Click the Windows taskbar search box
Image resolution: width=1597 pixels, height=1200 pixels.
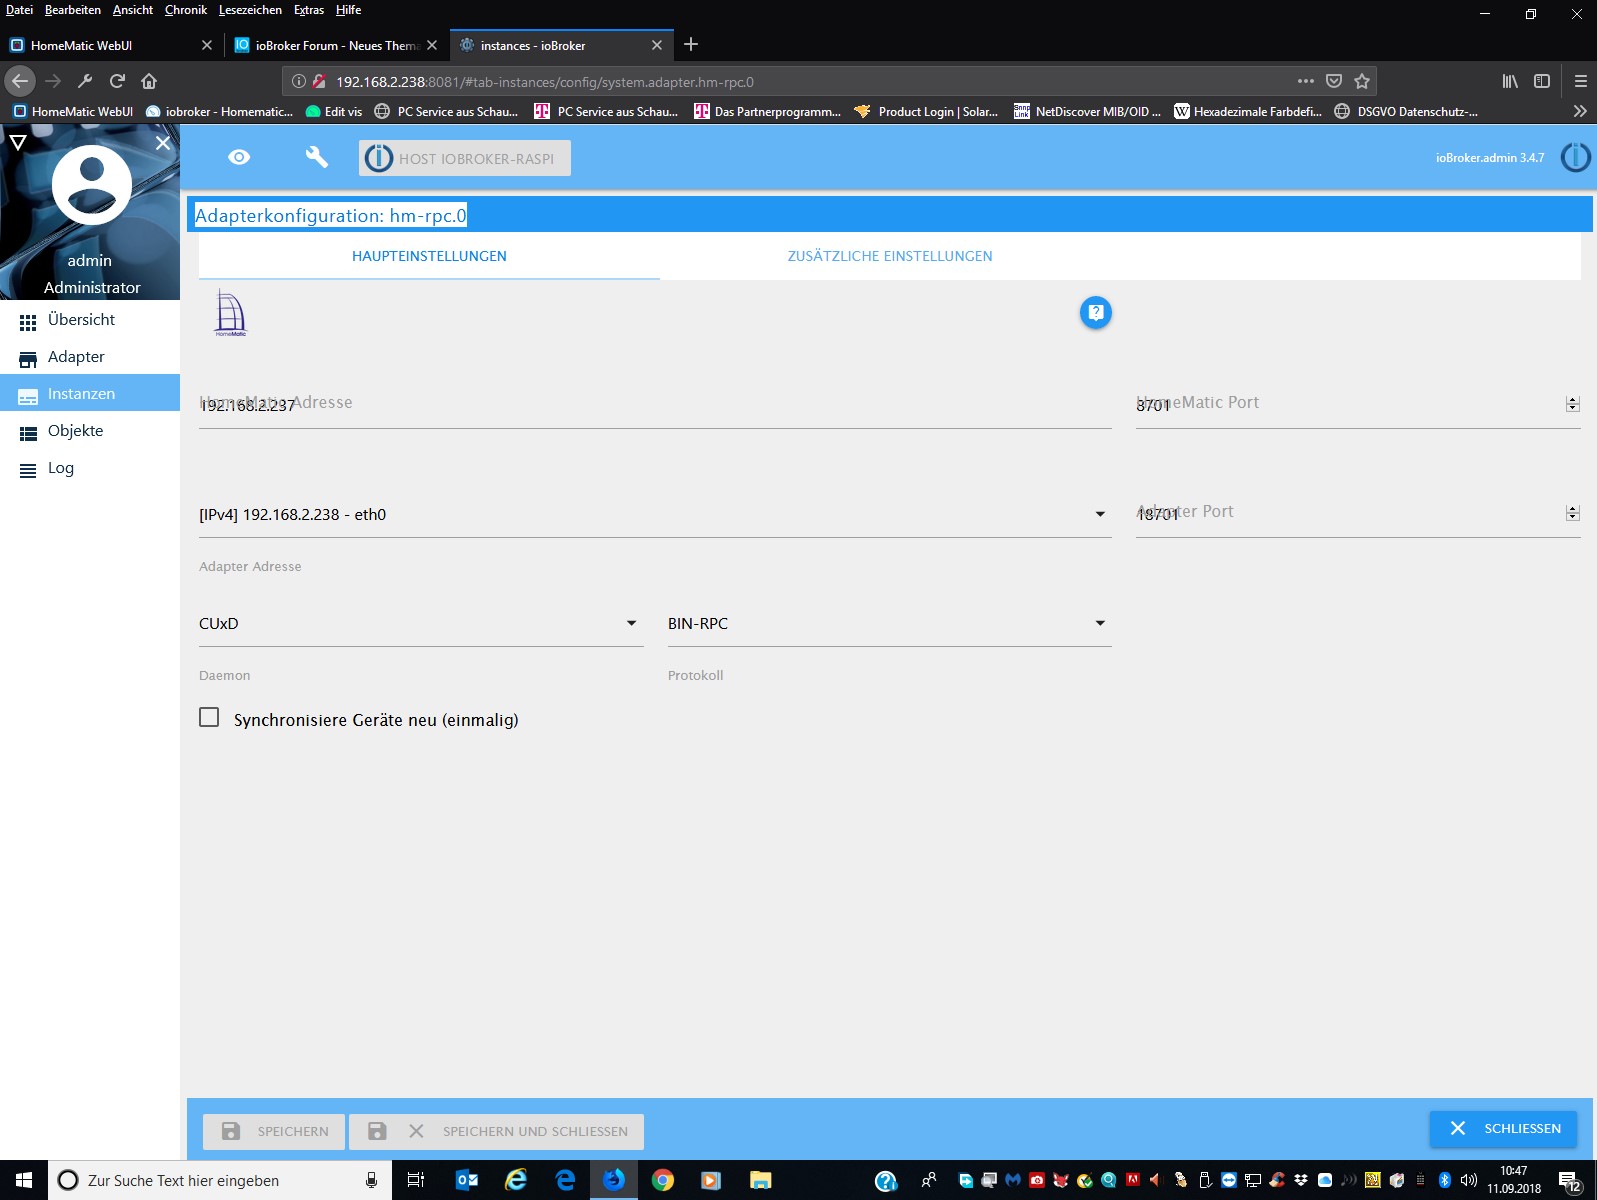click(218, 1180)
